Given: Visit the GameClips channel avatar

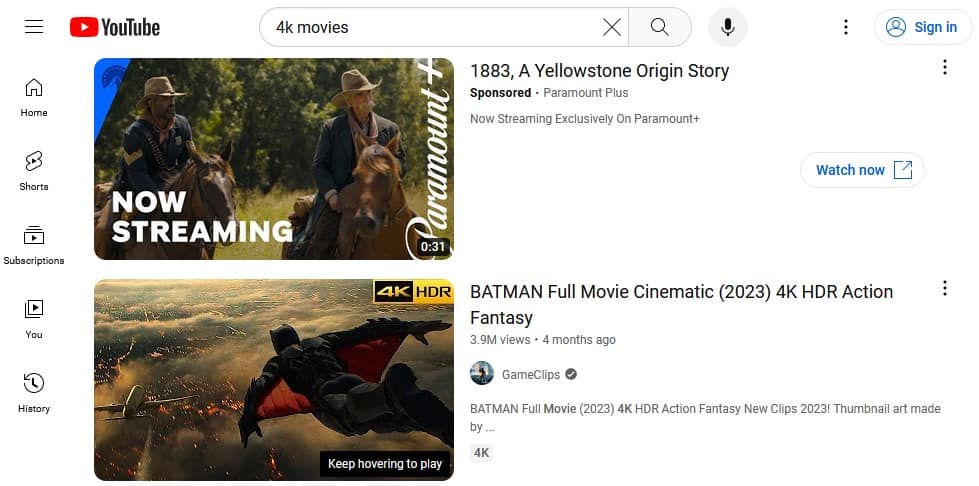Looking at the screenshot, I should (482, 374).
